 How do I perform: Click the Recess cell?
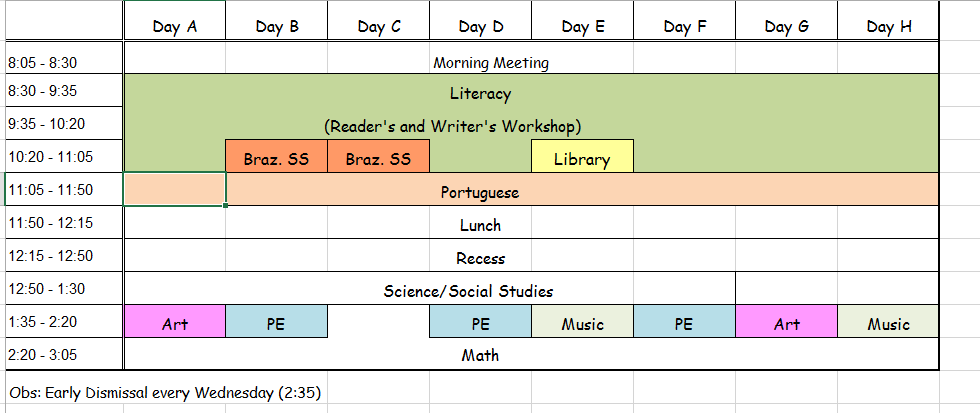point(531,256)
